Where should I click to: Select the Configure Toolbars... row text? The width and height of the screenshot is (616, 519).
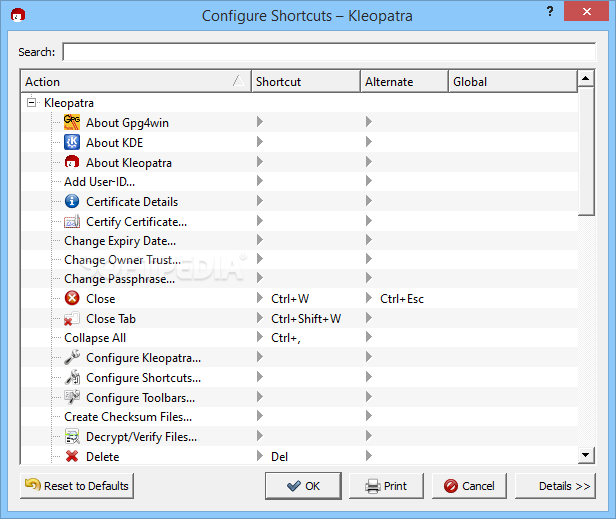(x=140, y=398)
